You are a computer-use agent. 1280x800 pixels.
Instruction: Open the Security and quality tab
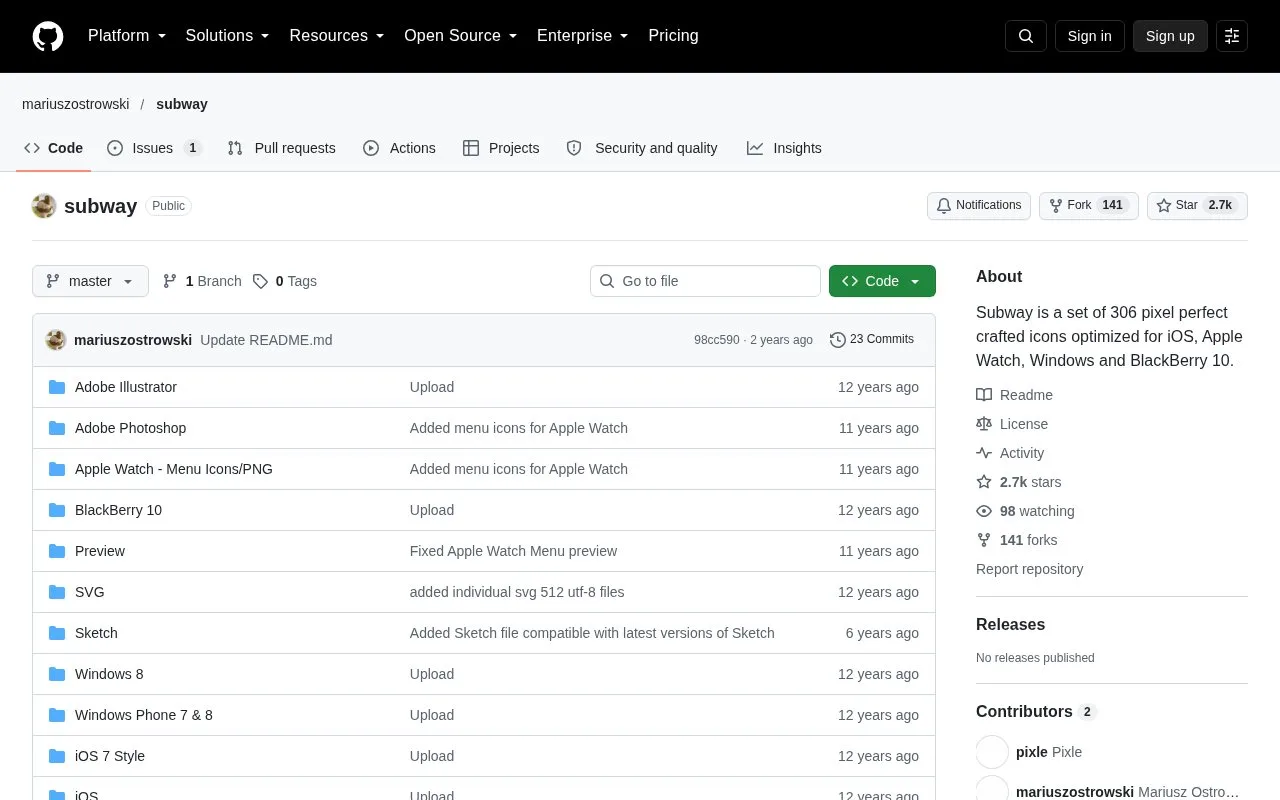(642, 148)
